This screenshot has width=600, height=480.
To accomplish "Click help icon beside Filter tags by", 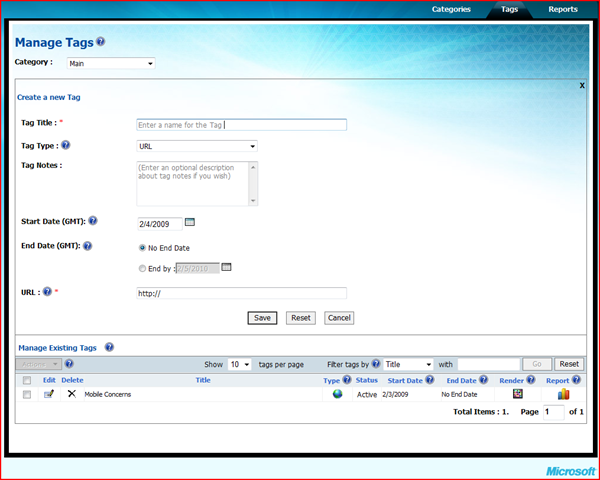I will (376, 364).
